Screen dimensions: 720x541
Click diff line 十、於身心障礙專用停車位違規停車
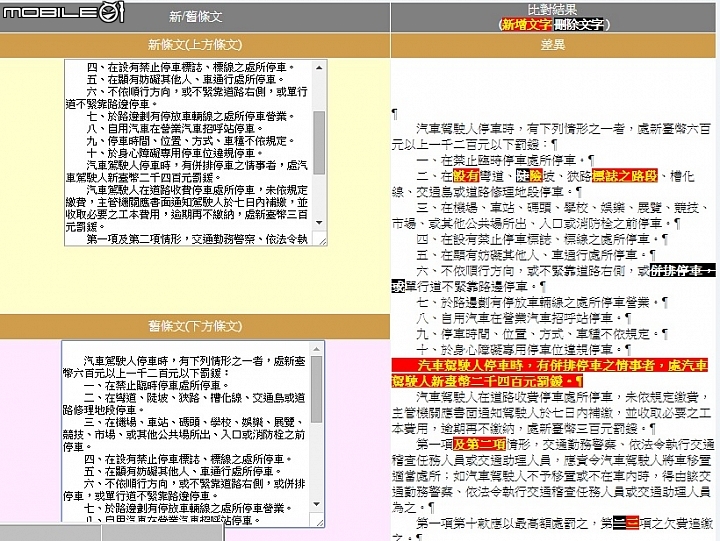523,349
